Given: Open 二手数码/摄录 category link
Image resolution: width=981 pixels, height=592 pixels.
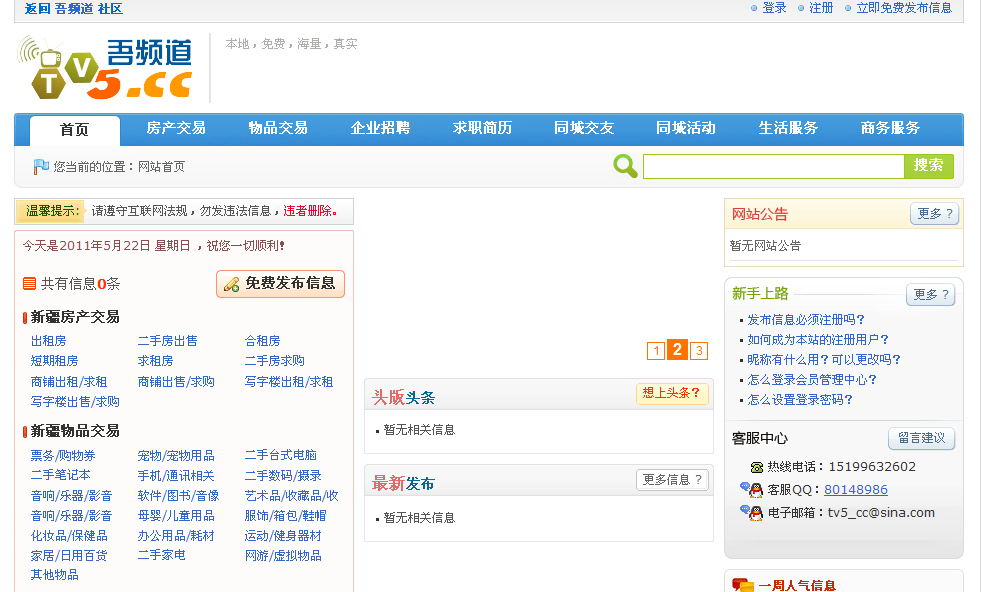Looking at the screenshot, I should coord(283,476).
